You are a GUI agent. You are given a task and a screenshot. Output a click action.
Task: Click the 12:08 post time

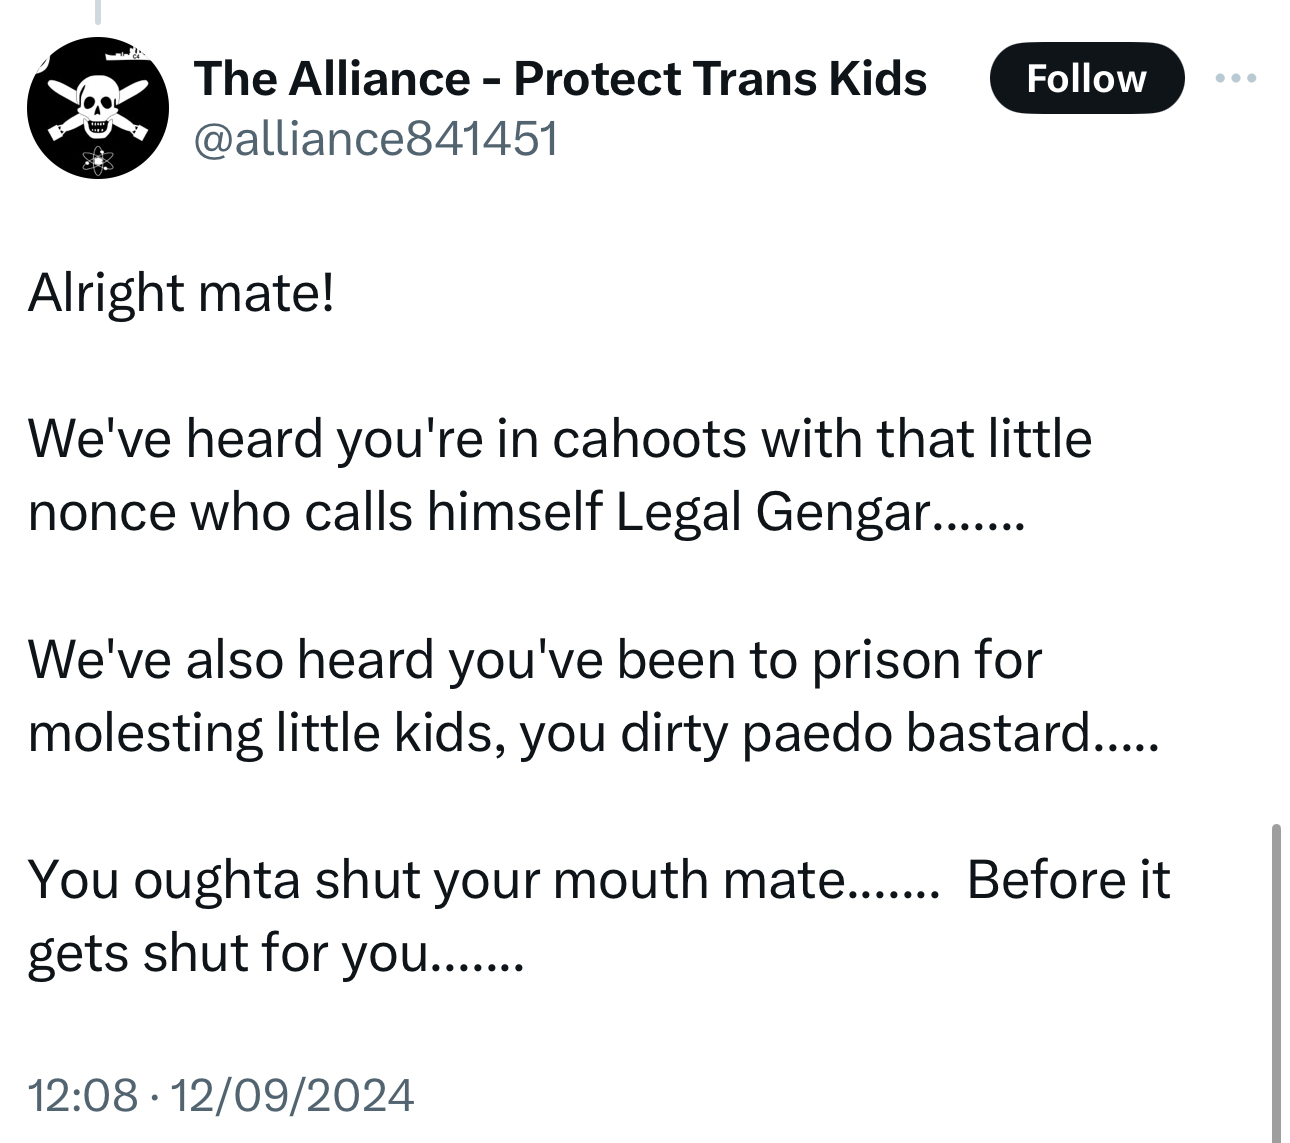[x=83, y=1094]
